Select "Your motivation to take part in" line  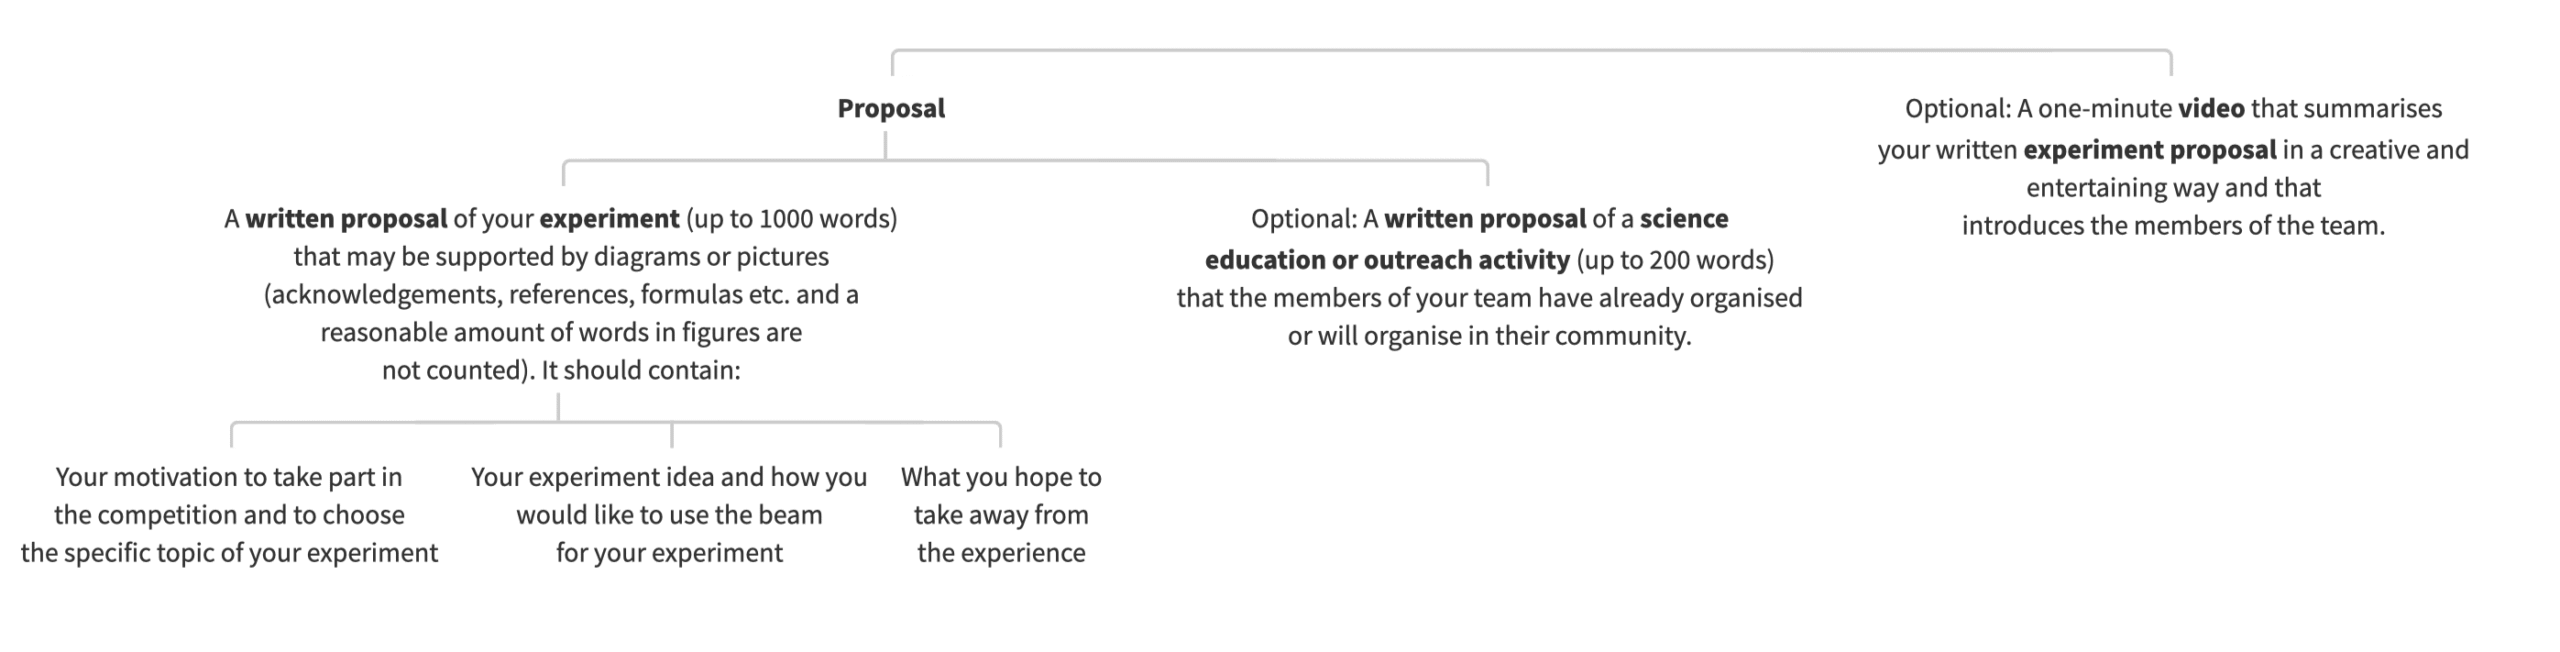tap(229, 477)
